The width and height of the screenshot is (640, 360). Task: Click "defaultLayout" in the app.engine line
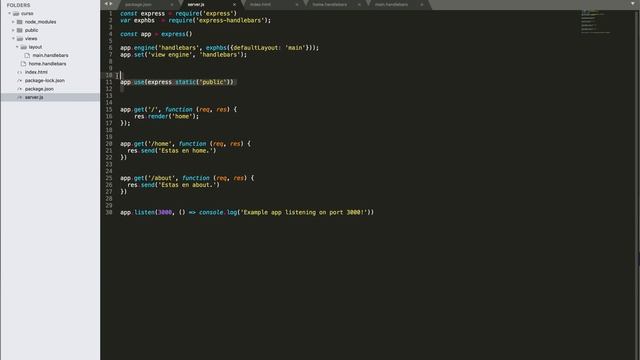point(255,48)
